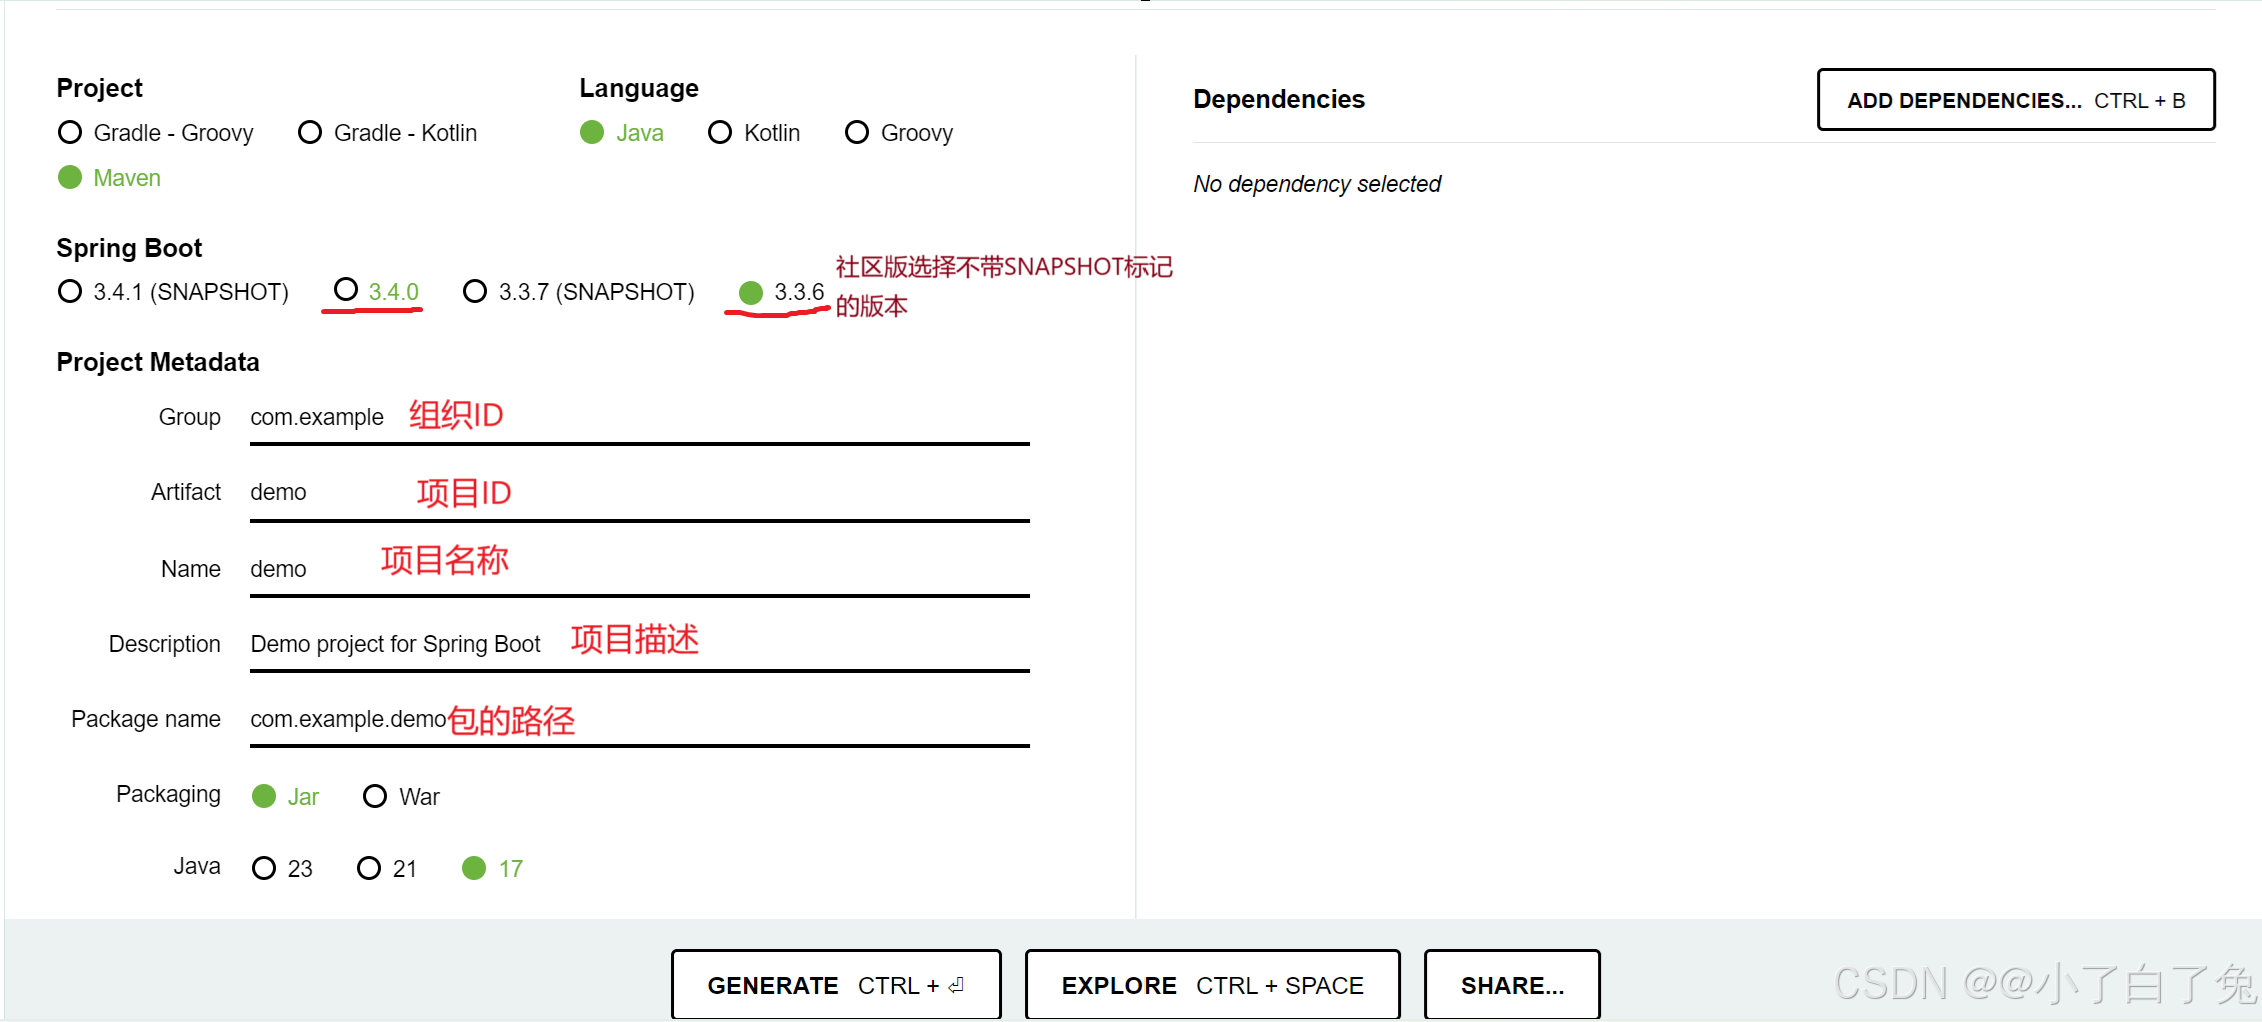
Task: Click the Spring Boot heading
Action: tap(129, 248)
